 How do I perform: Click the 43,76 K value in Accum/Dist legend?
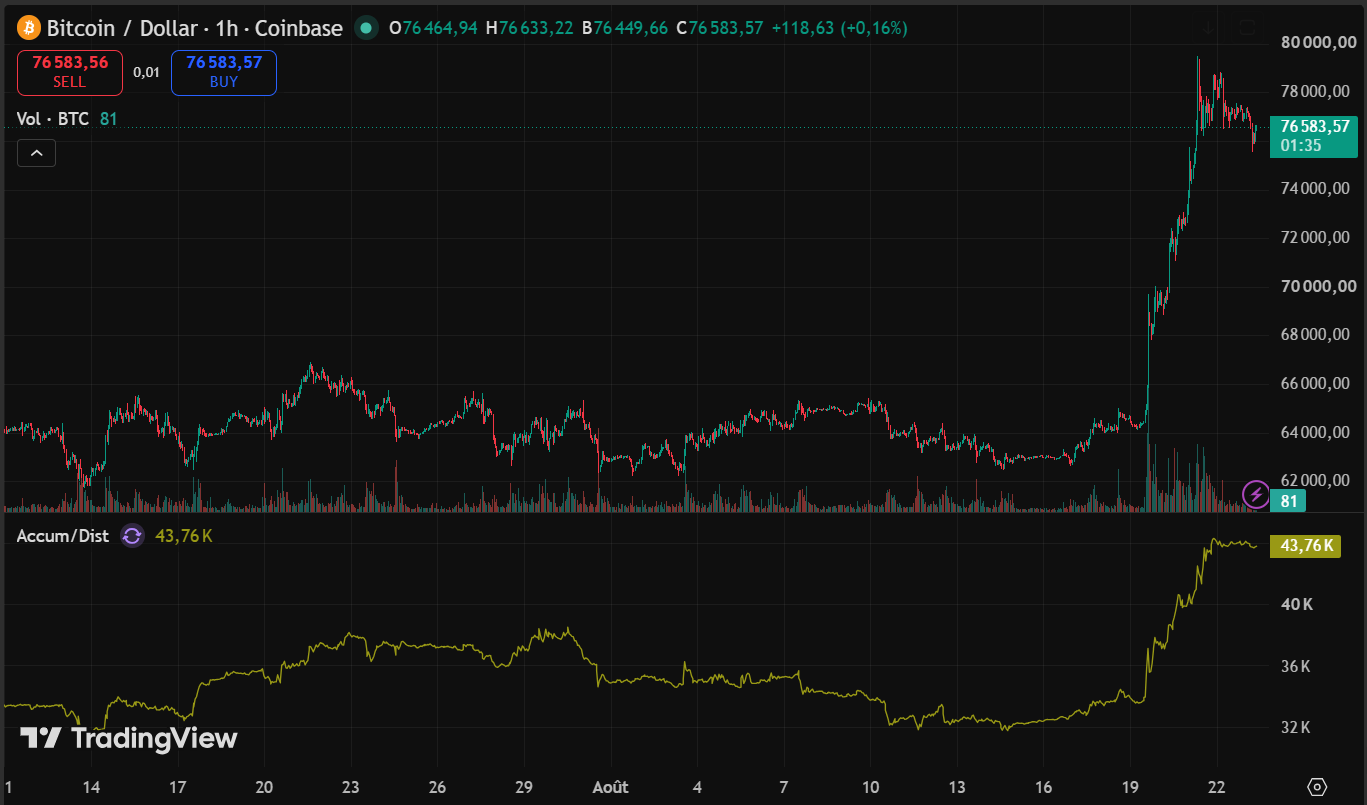pos(184,536)
